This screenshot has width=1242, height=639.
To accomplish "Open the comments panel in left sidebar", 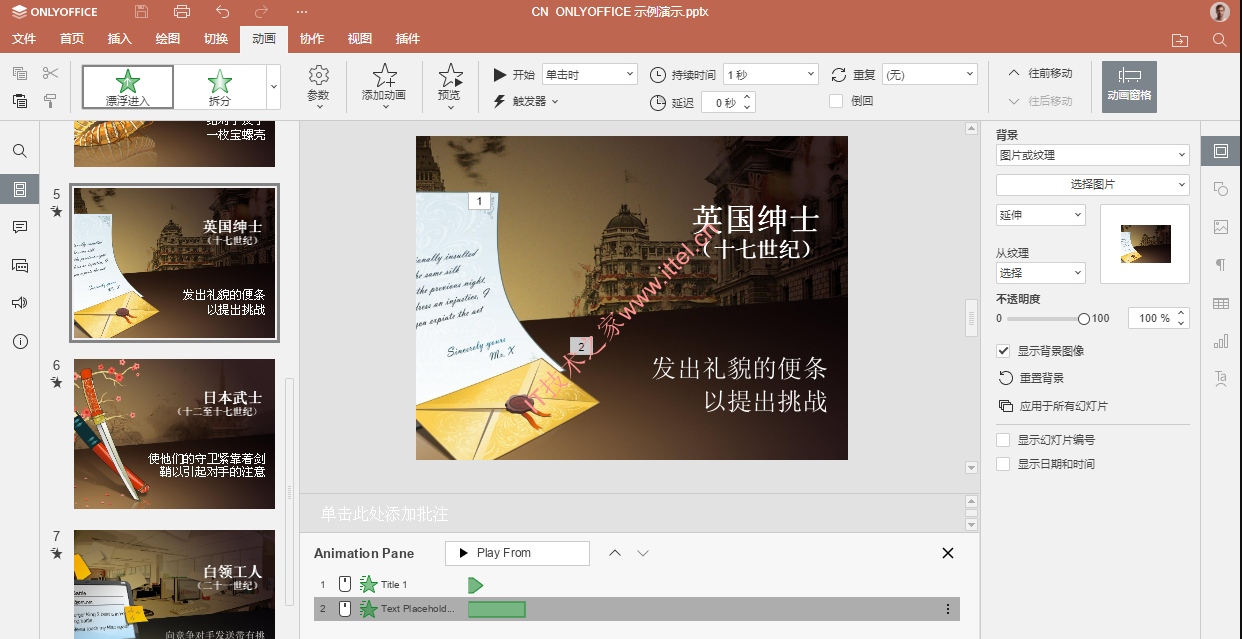I will (20, 227).
